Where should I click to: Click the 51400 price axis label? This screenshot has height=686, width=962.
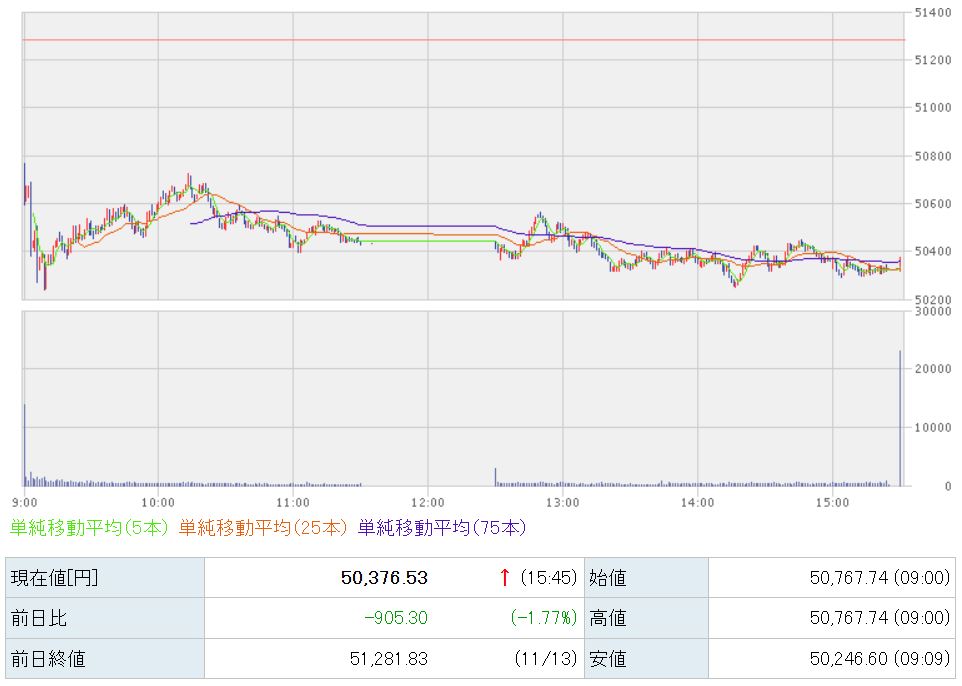coord(932,12)
